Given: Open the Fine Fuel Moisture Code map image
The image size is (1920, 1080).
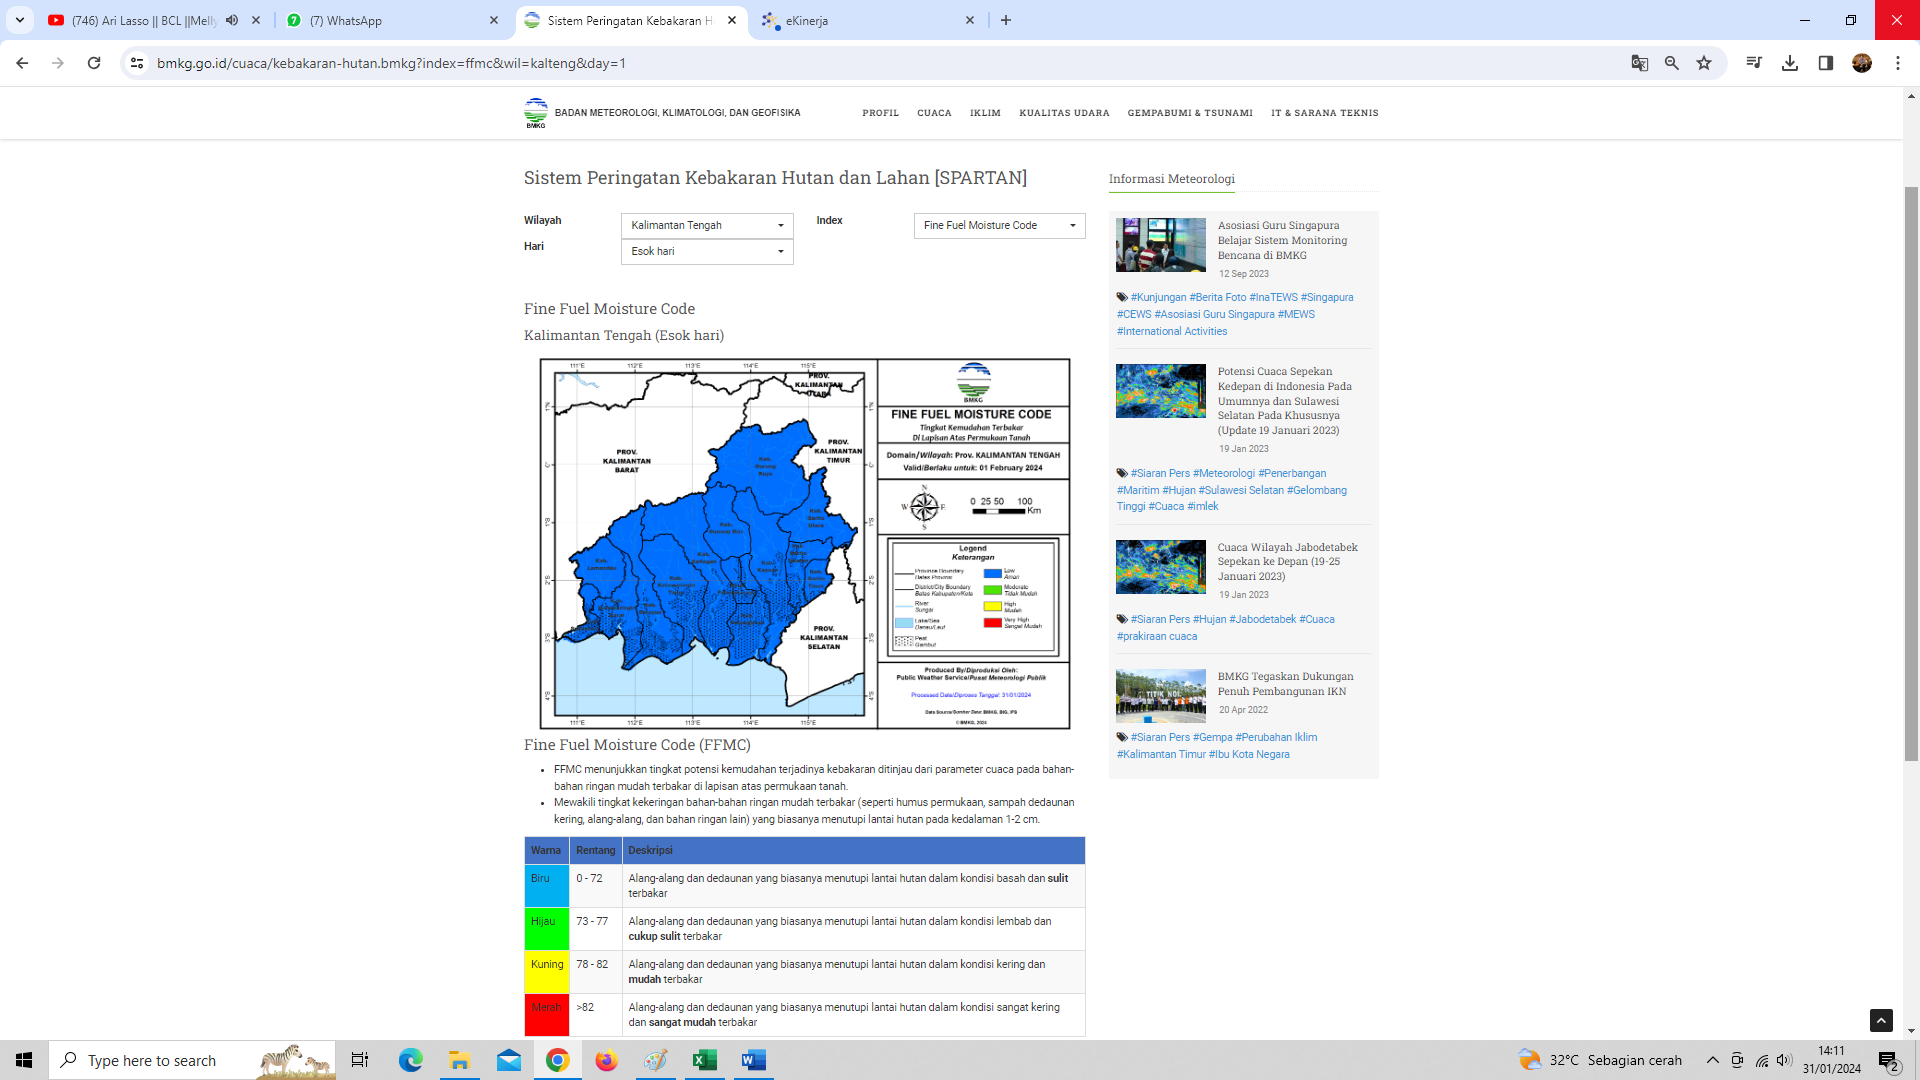Looking at the screenshot, I should pyautogui.click(x=805, y=543).
